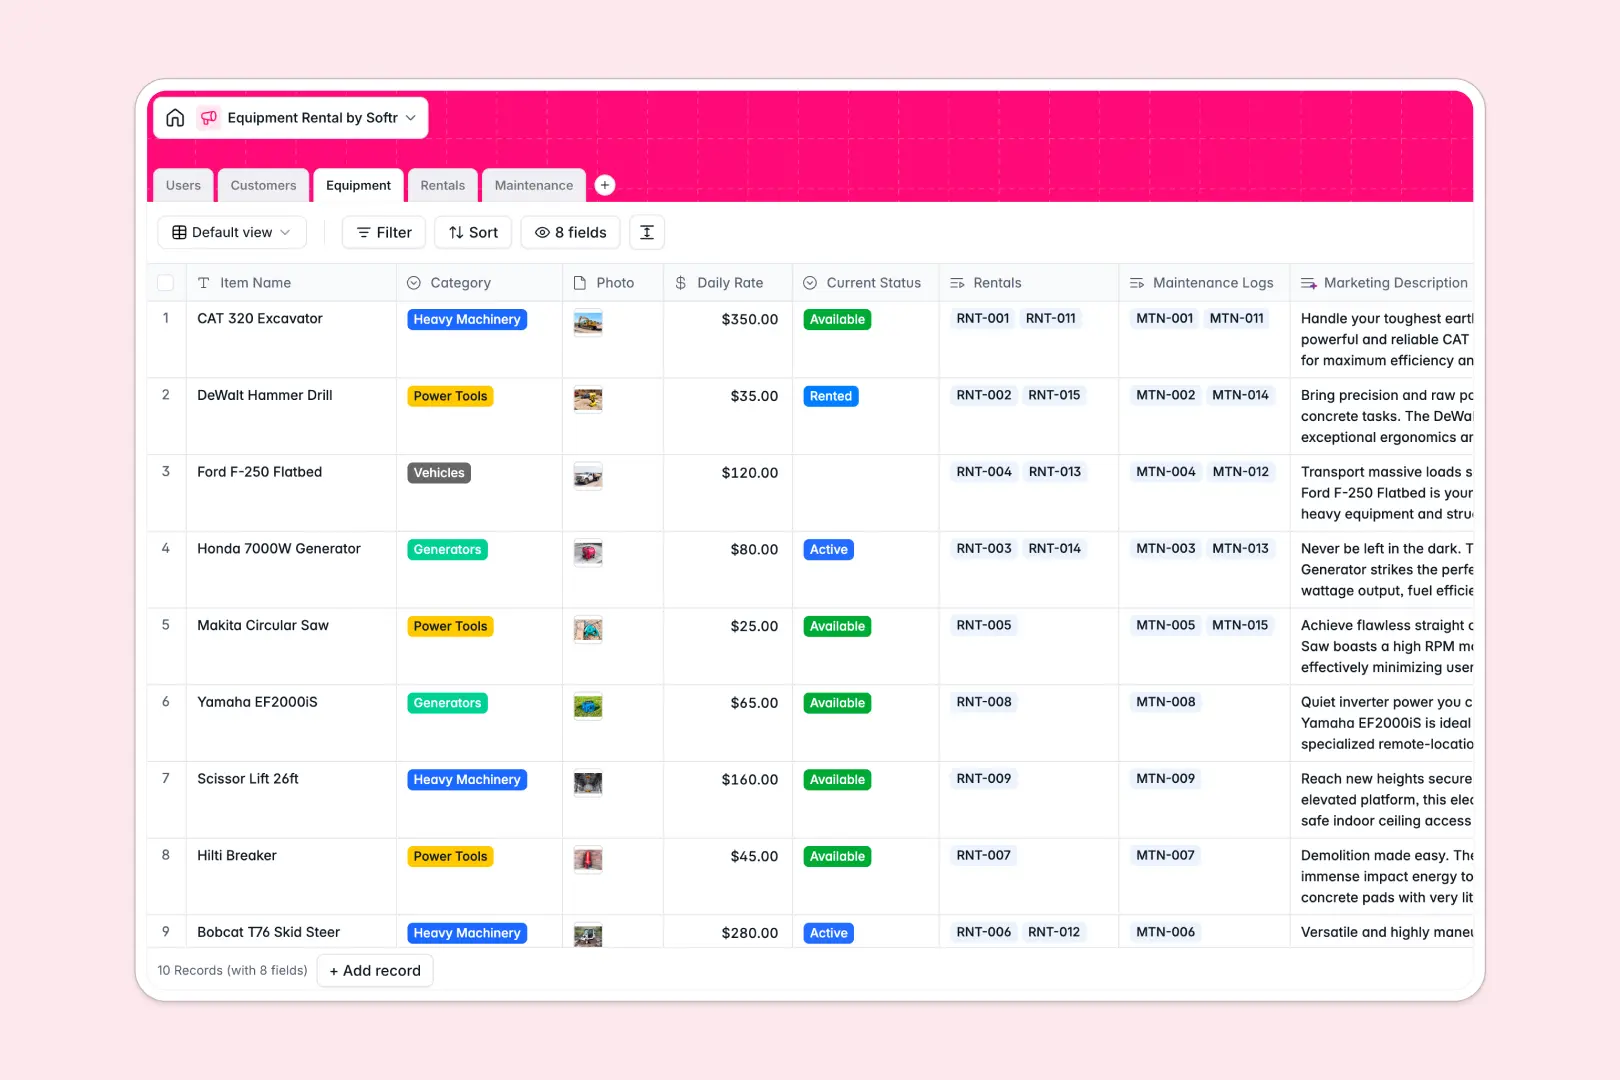Click the clock icon in the Current Status header
1620x1080 pixels.
pyautogui.click(x=809, y=282)
